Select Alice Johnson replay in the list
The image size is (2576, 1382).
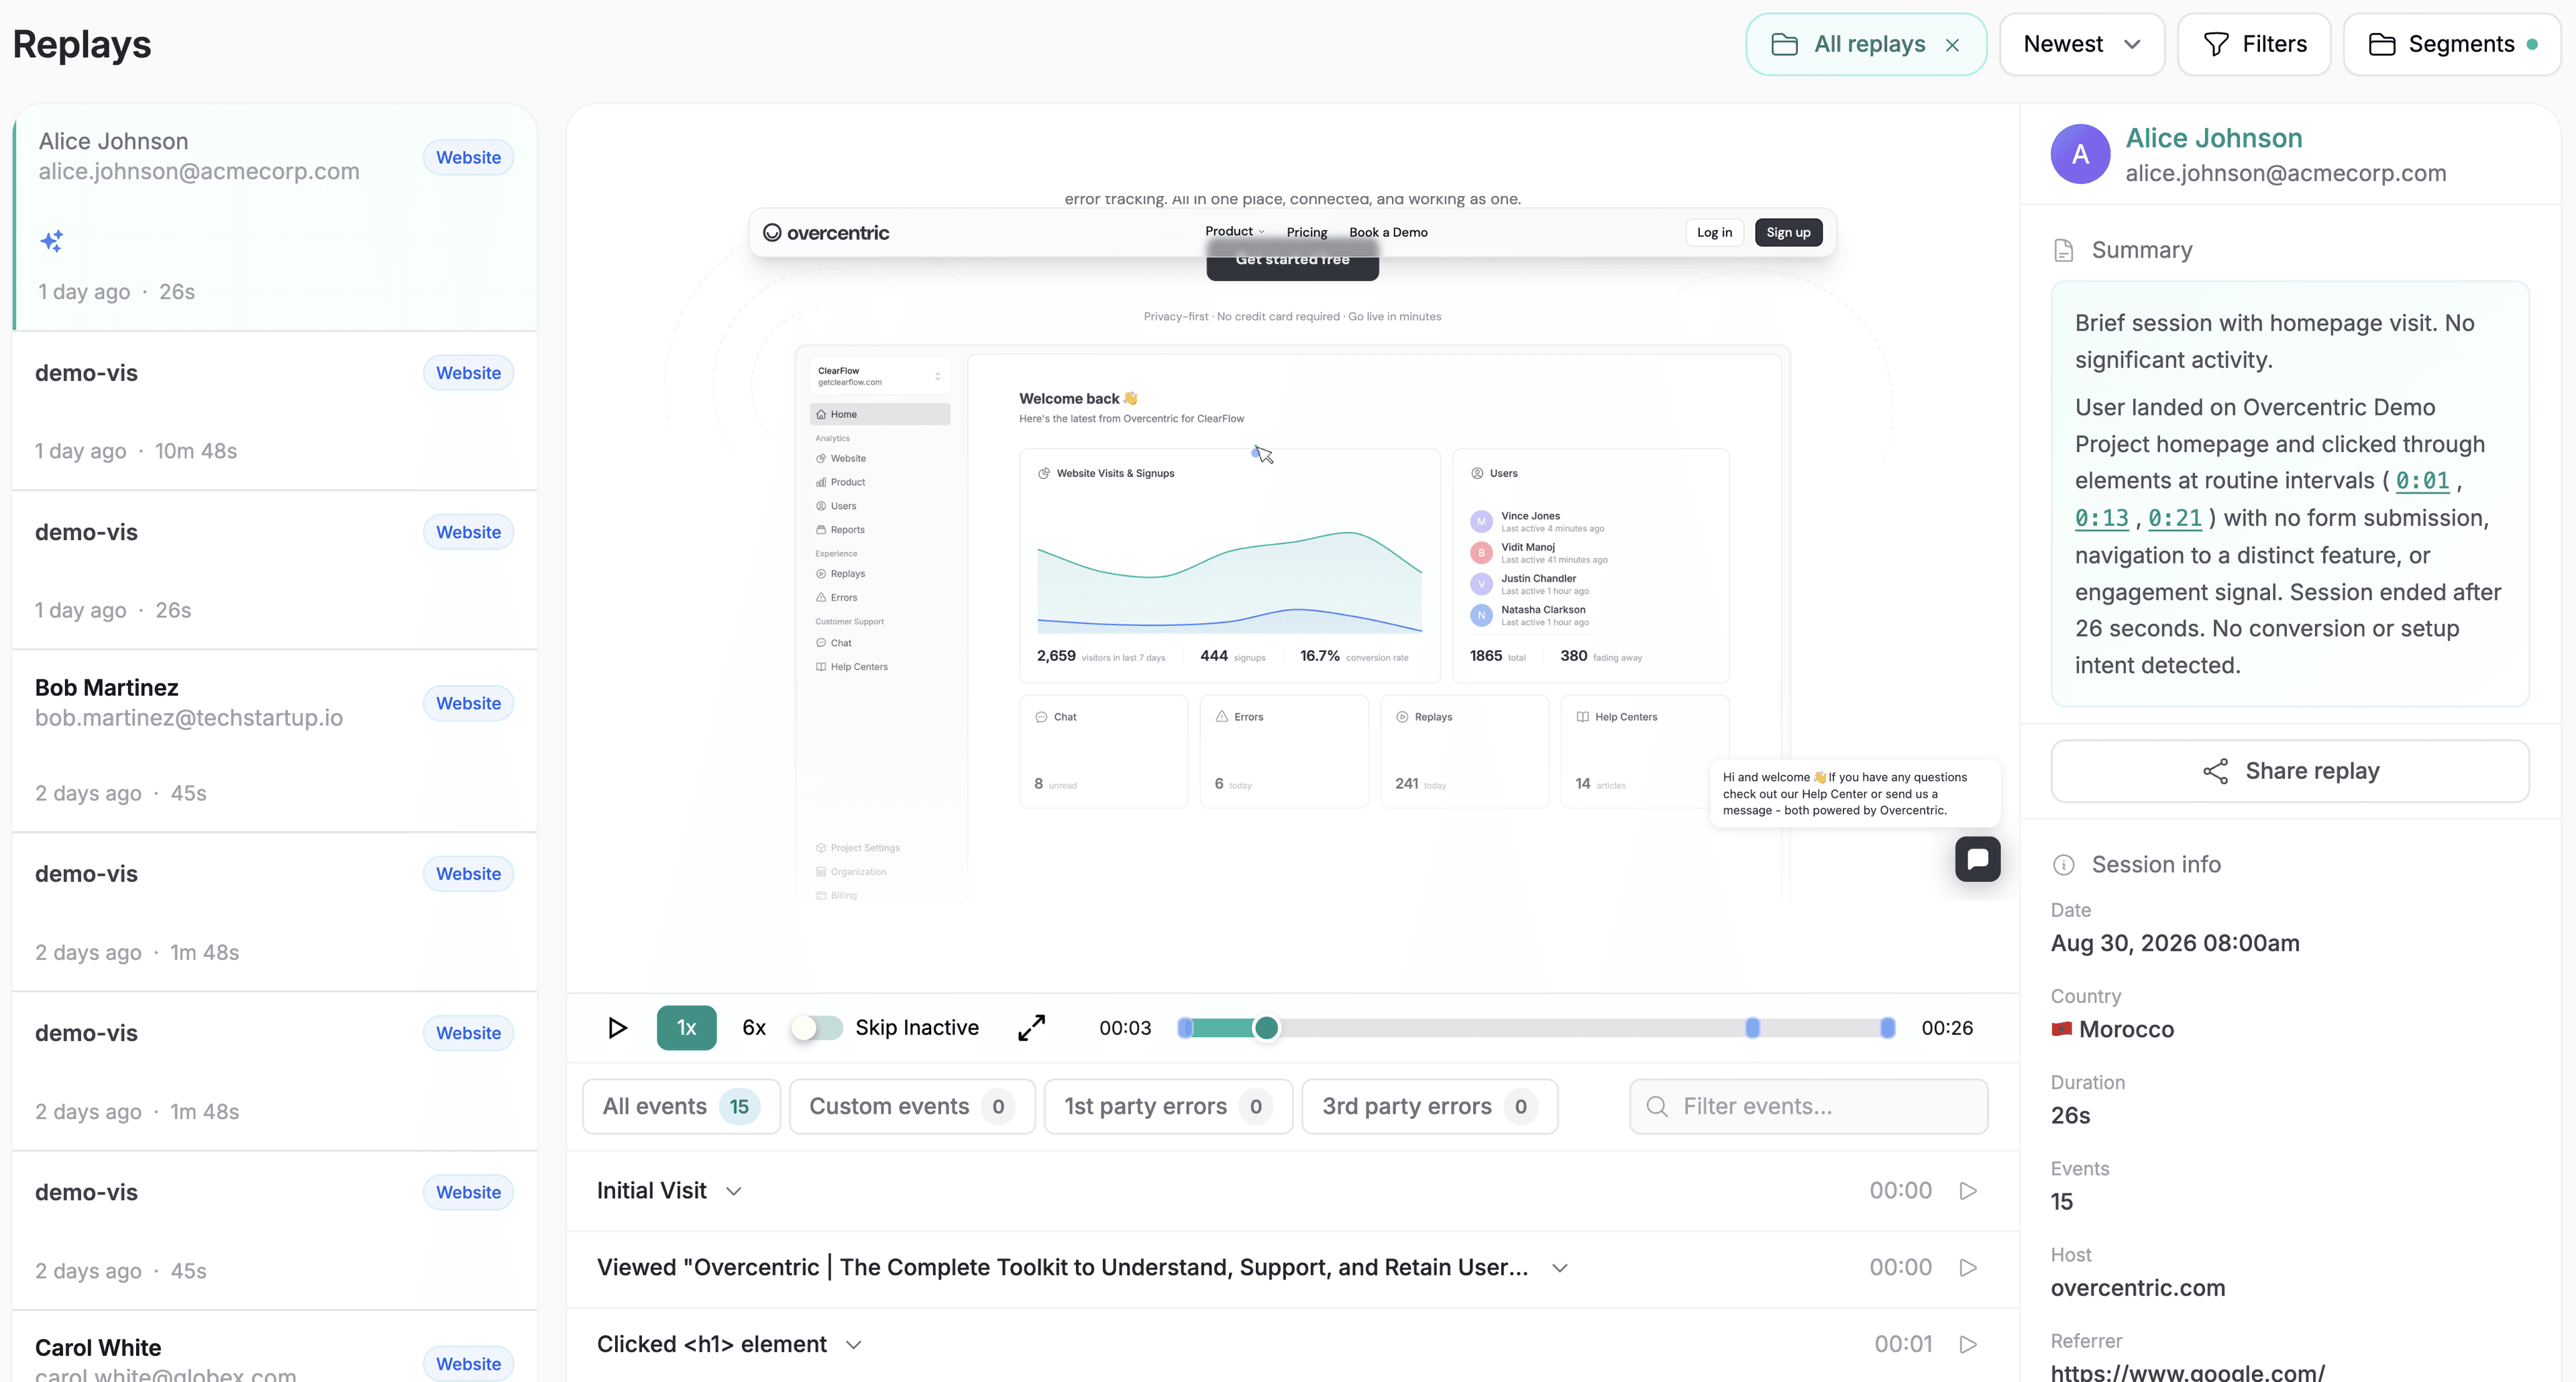[275, 217]
